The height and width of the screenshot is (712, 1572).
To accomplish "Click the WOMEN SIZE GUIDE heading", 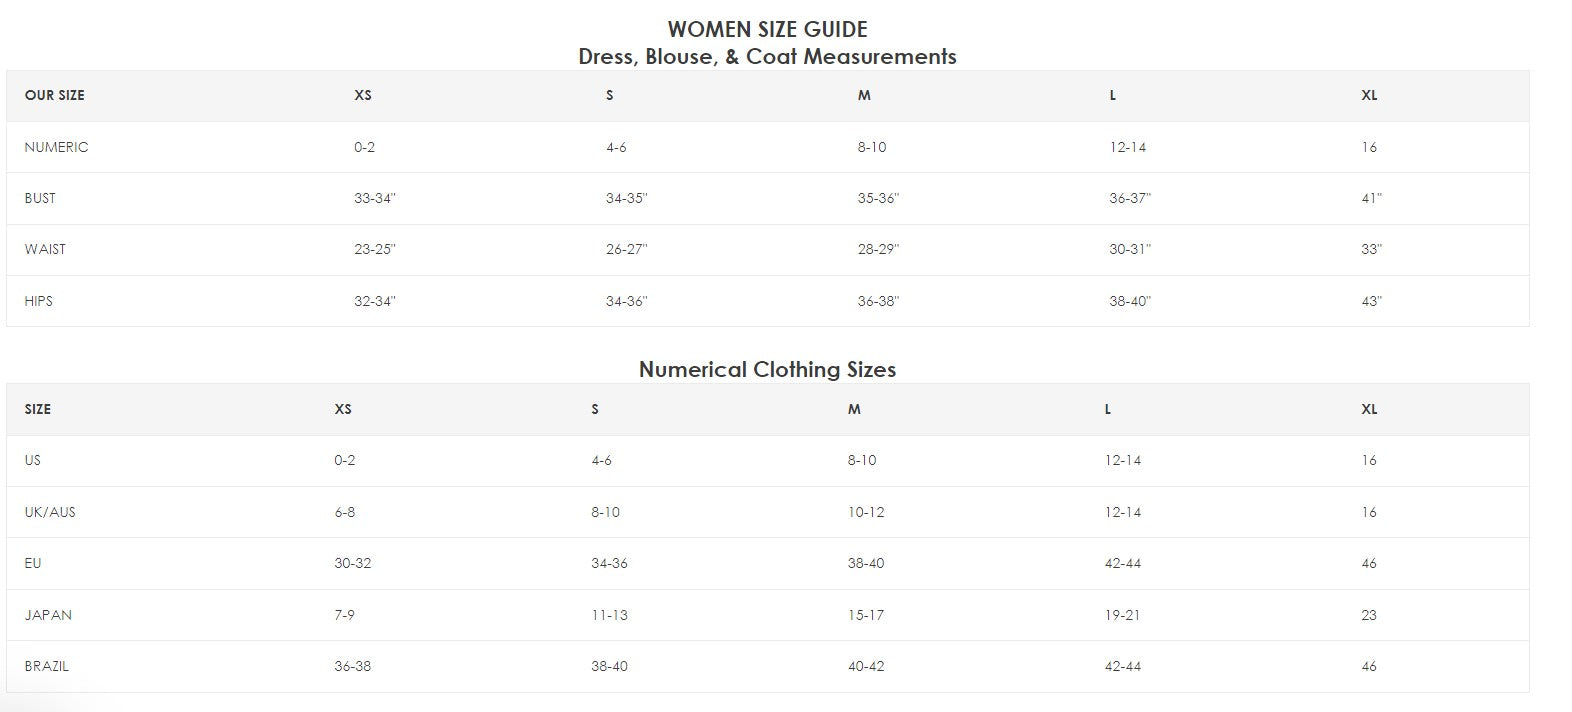I will pyautogui.click(x=767, y=29).
